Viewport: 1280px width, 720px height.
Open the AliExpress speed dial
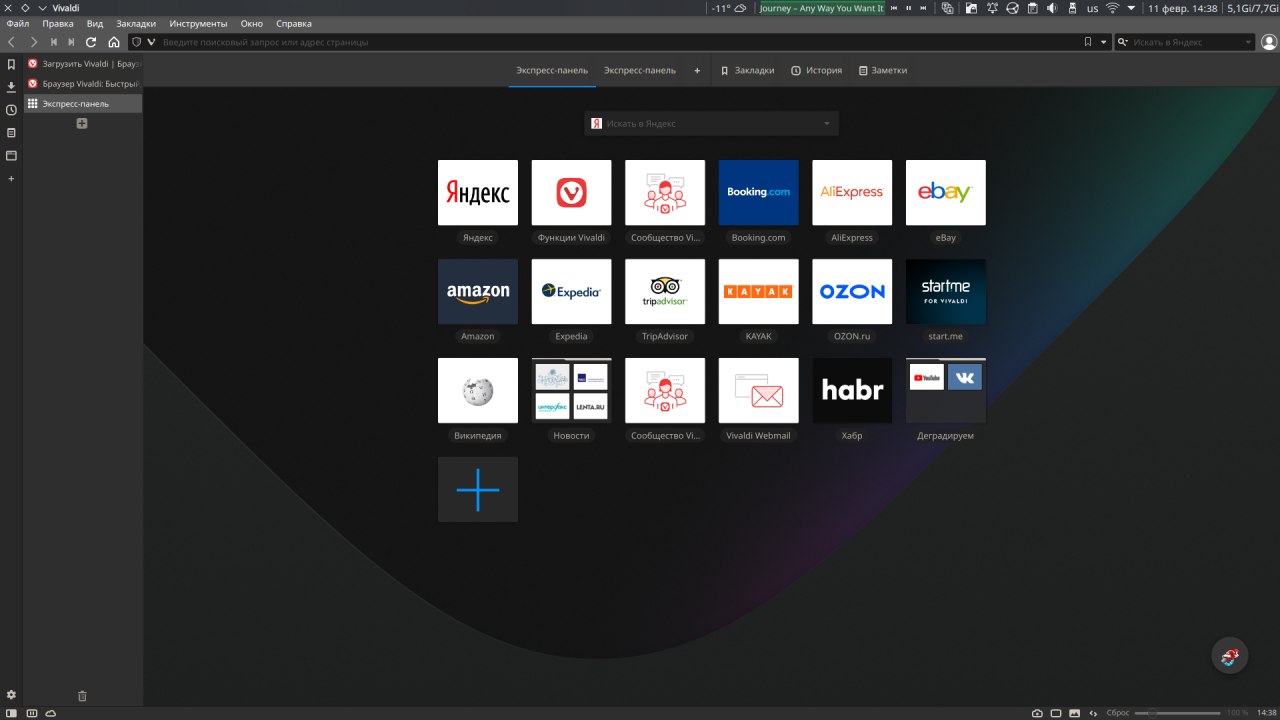[852, 193]
